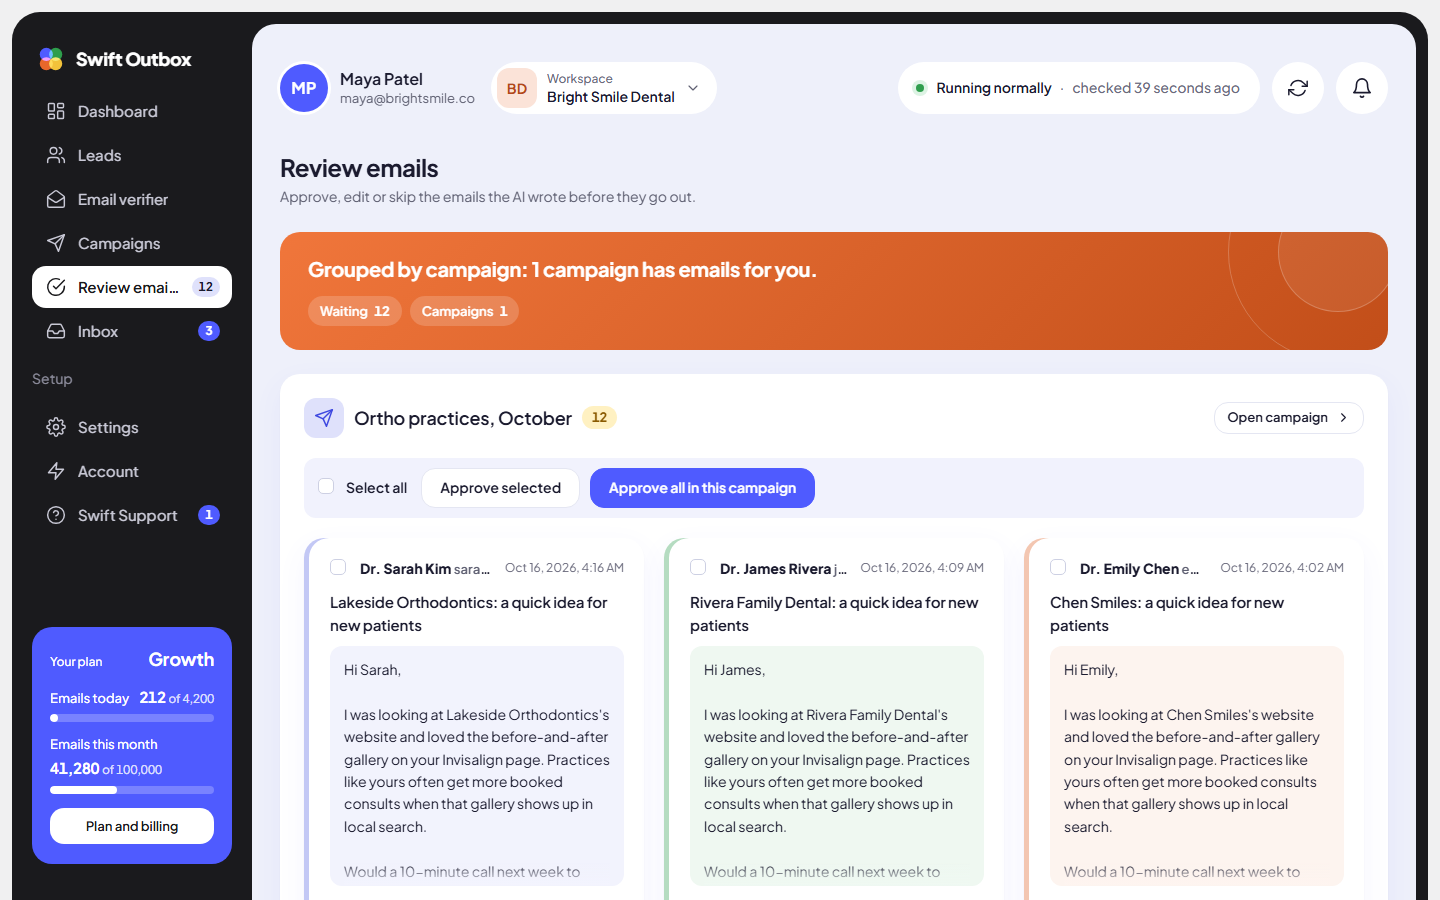Click the Swift Support help icon
This screenshot has width=1440, height=900.
pyautogui.click(x=56, y=515)
